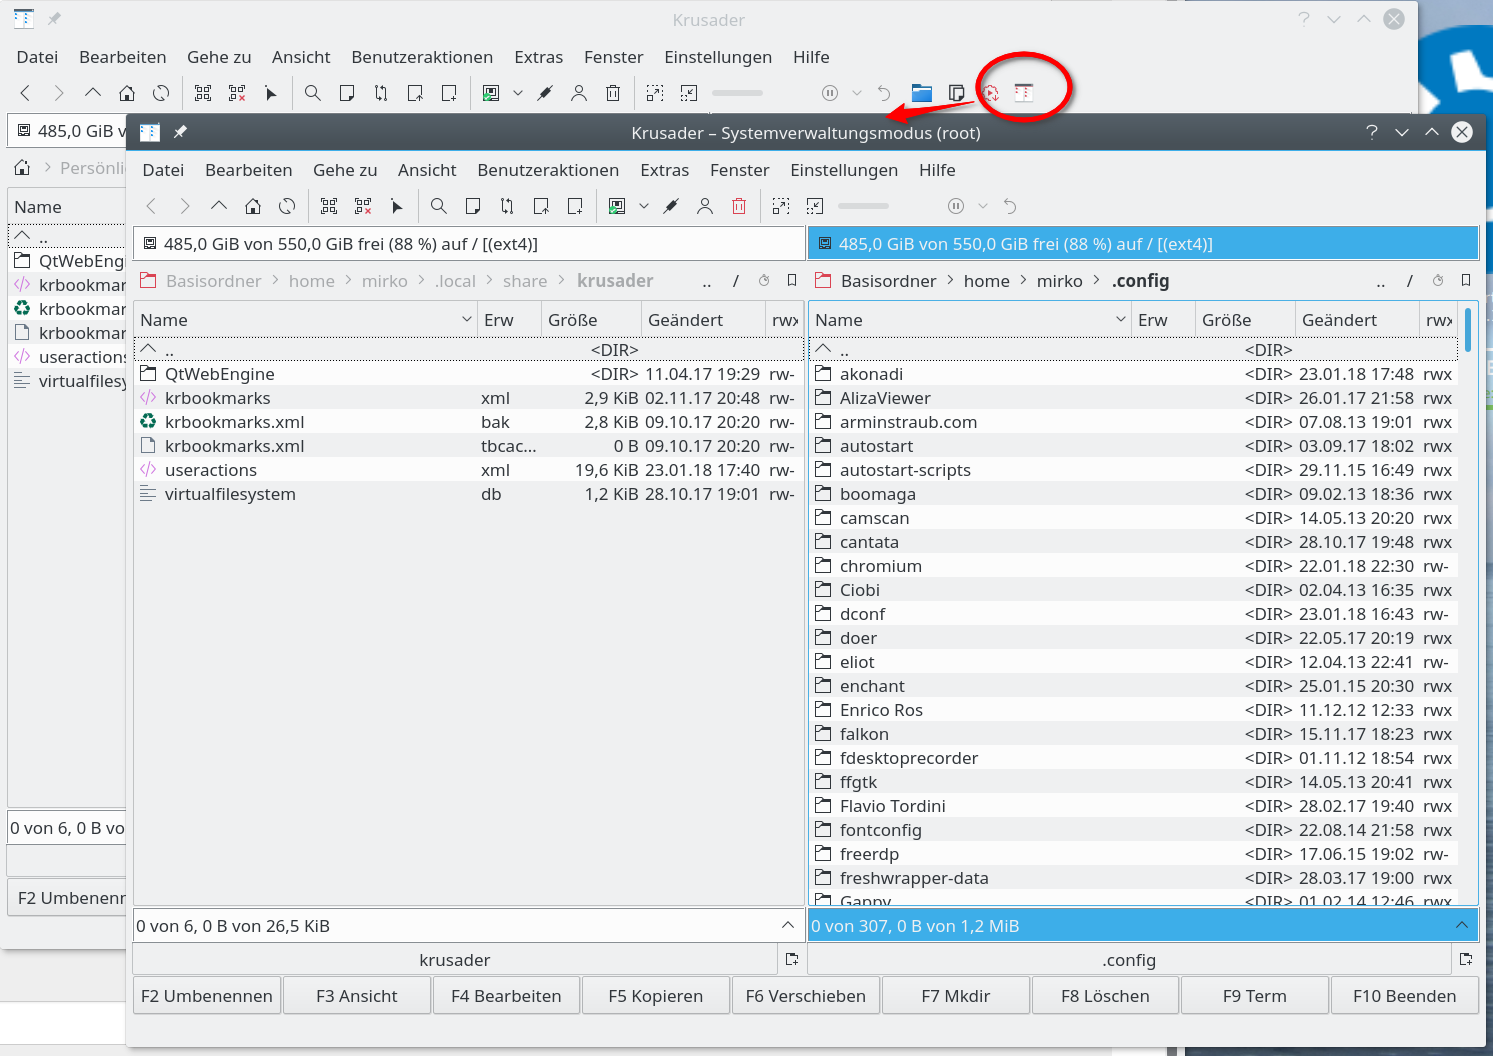This screenshot has width=1493, height=1056.
Task: Select chromium folder in right panel
Action: coord(1132,566)
